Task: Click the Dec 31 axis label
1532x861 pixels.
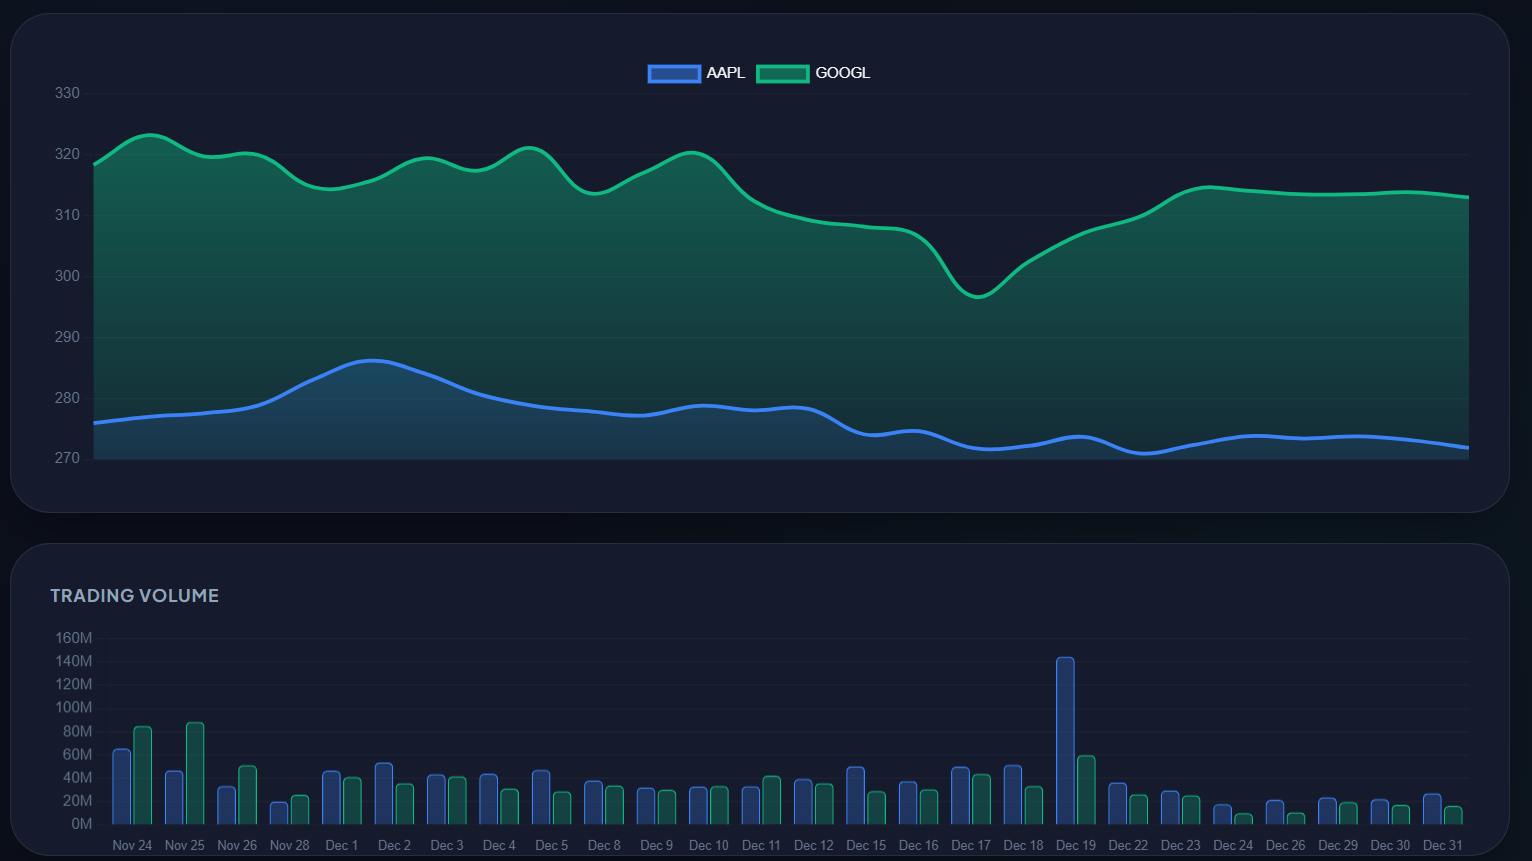Action: coord(1441,845)
